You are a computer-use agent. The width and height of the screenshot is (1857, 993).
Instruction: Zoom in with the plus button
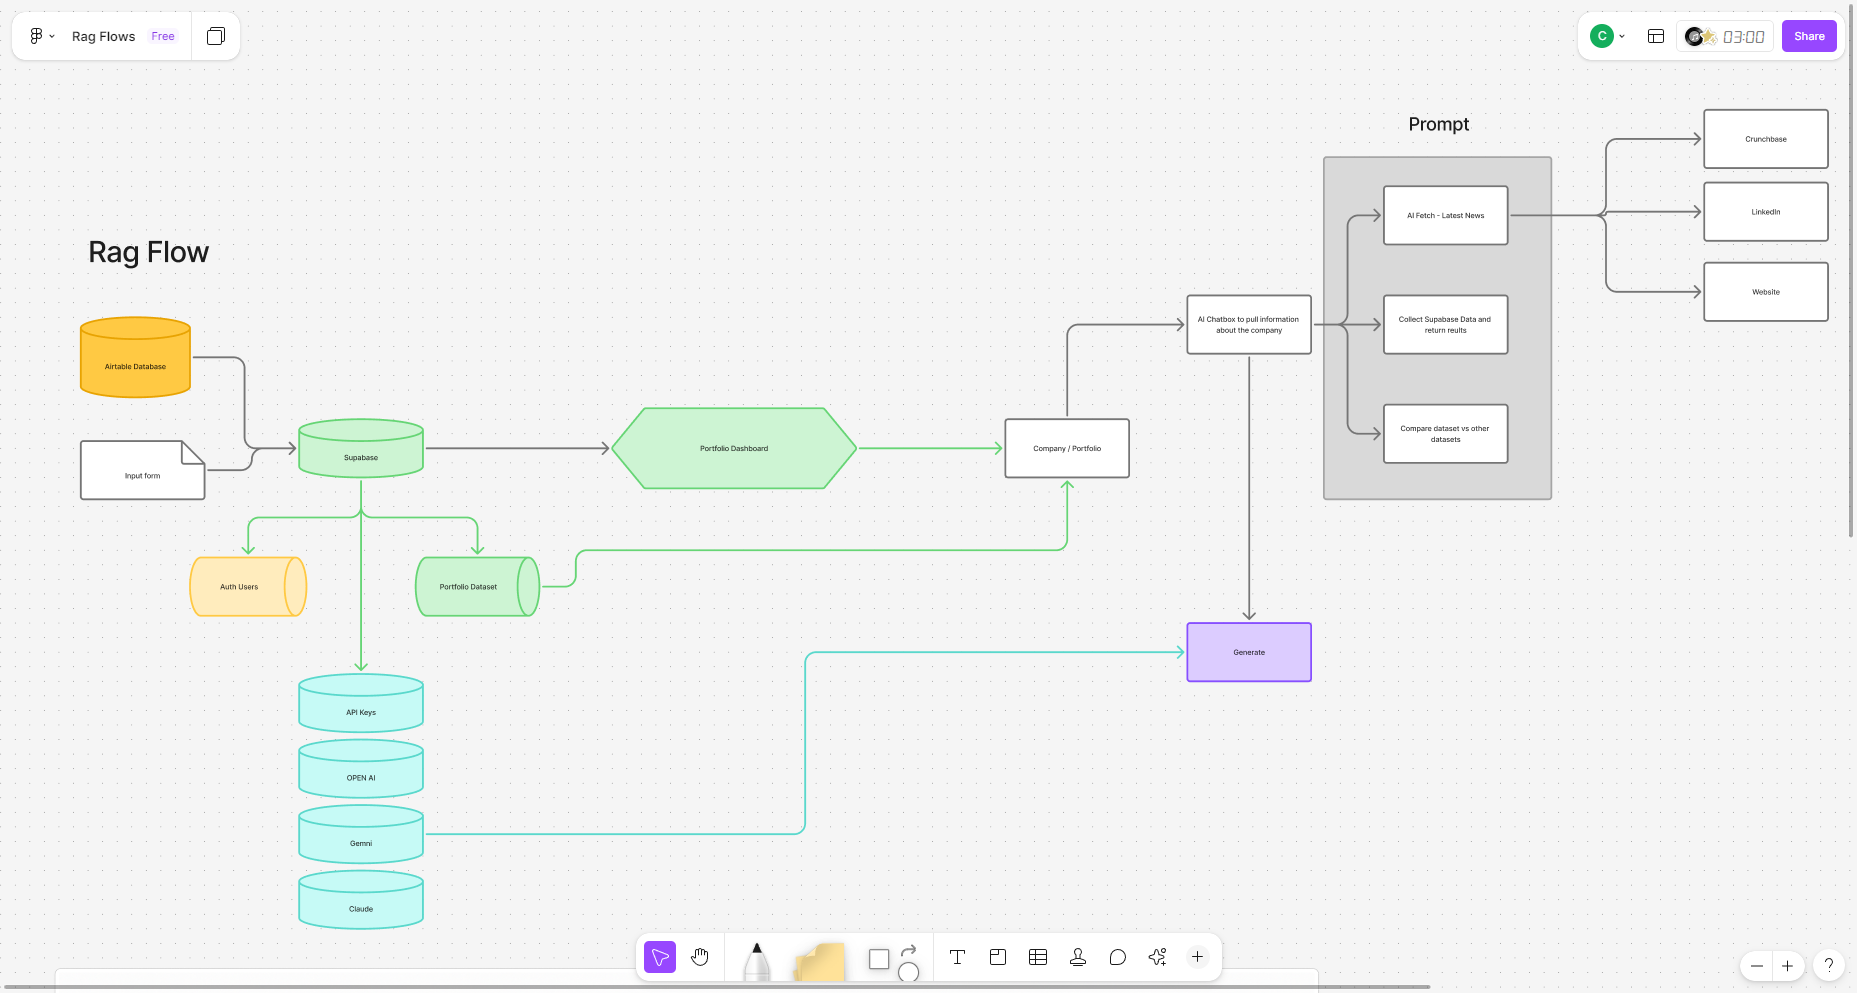tap(1788, 966)
